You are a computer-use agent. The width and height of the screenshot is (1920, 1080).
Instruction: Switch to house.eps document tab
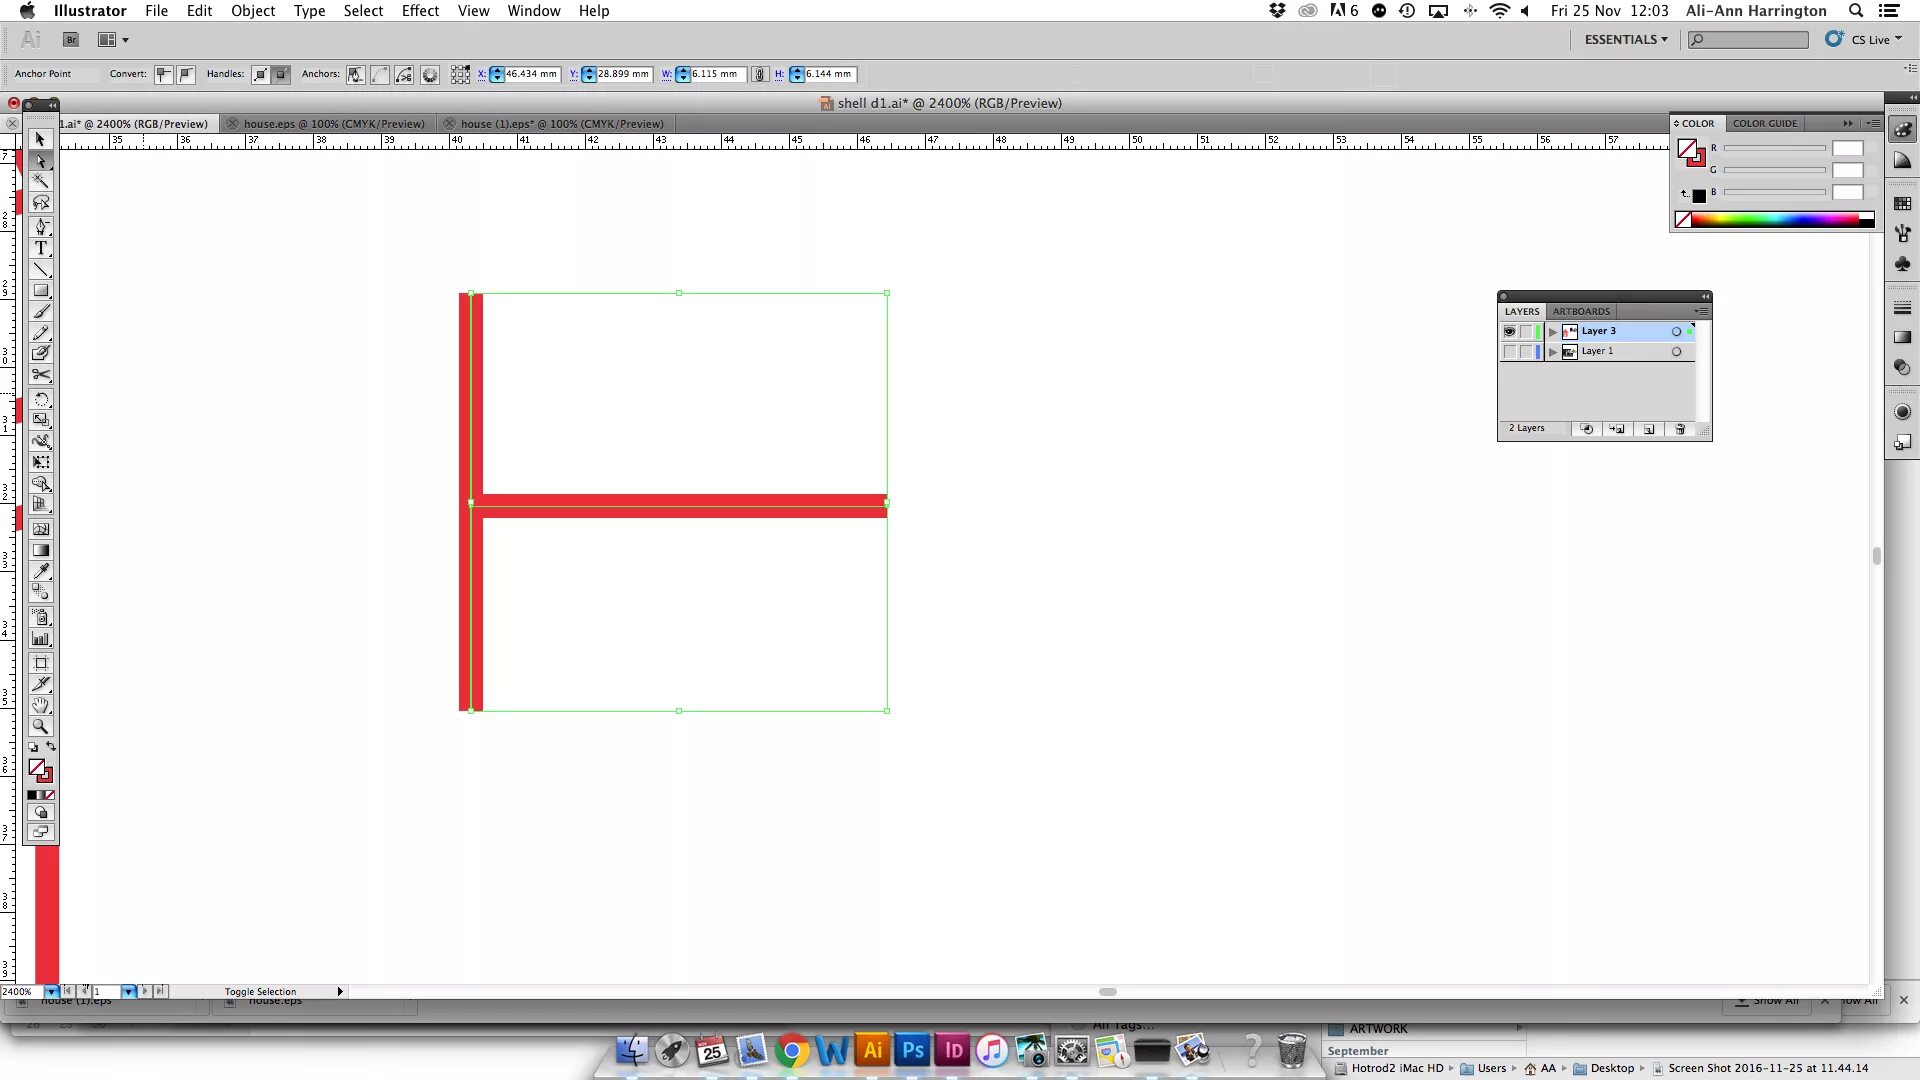333,124
